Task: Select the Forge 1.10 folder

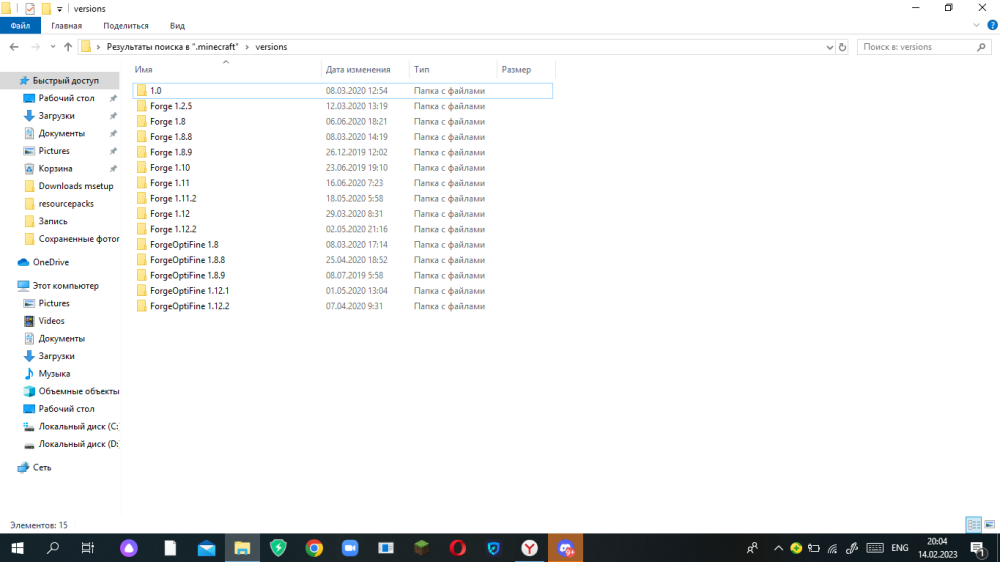Action: 342,167
